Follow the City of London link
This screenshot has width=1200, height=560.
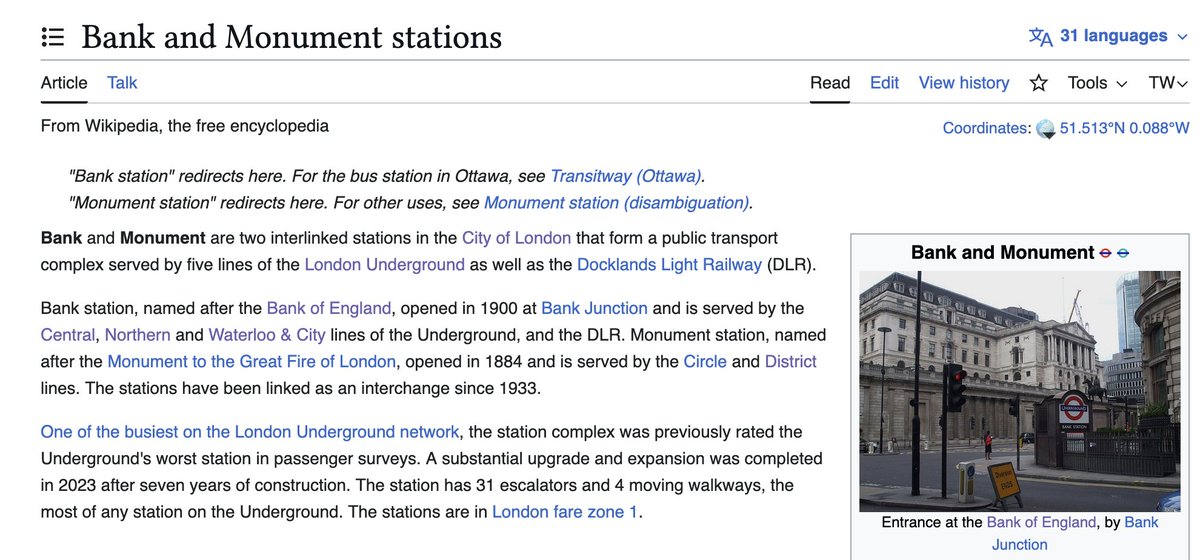(x=516, y=238)
